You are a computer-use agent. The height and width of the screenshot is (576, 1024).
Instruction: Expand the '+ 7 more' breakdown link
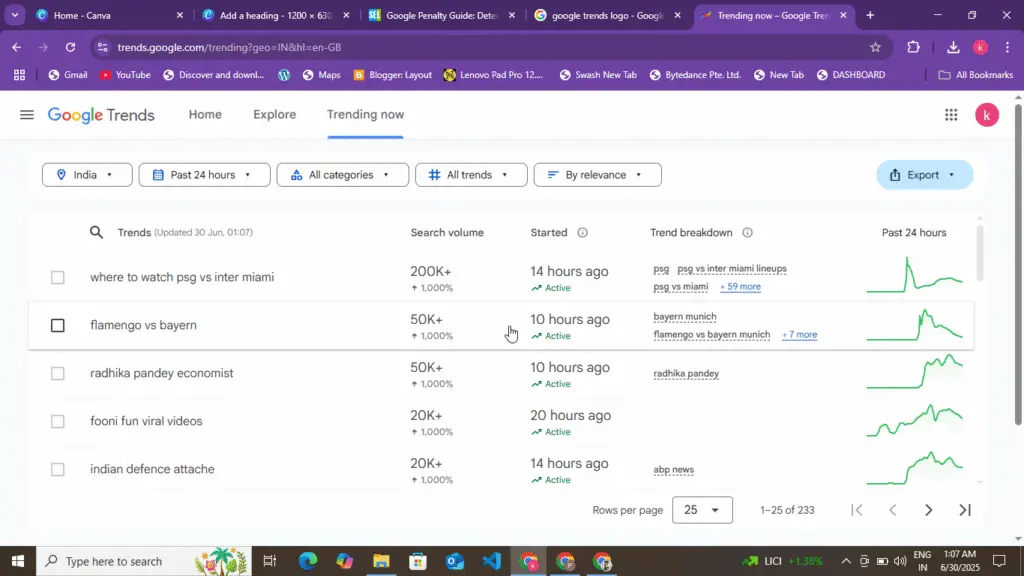click(x=799, y=334)
